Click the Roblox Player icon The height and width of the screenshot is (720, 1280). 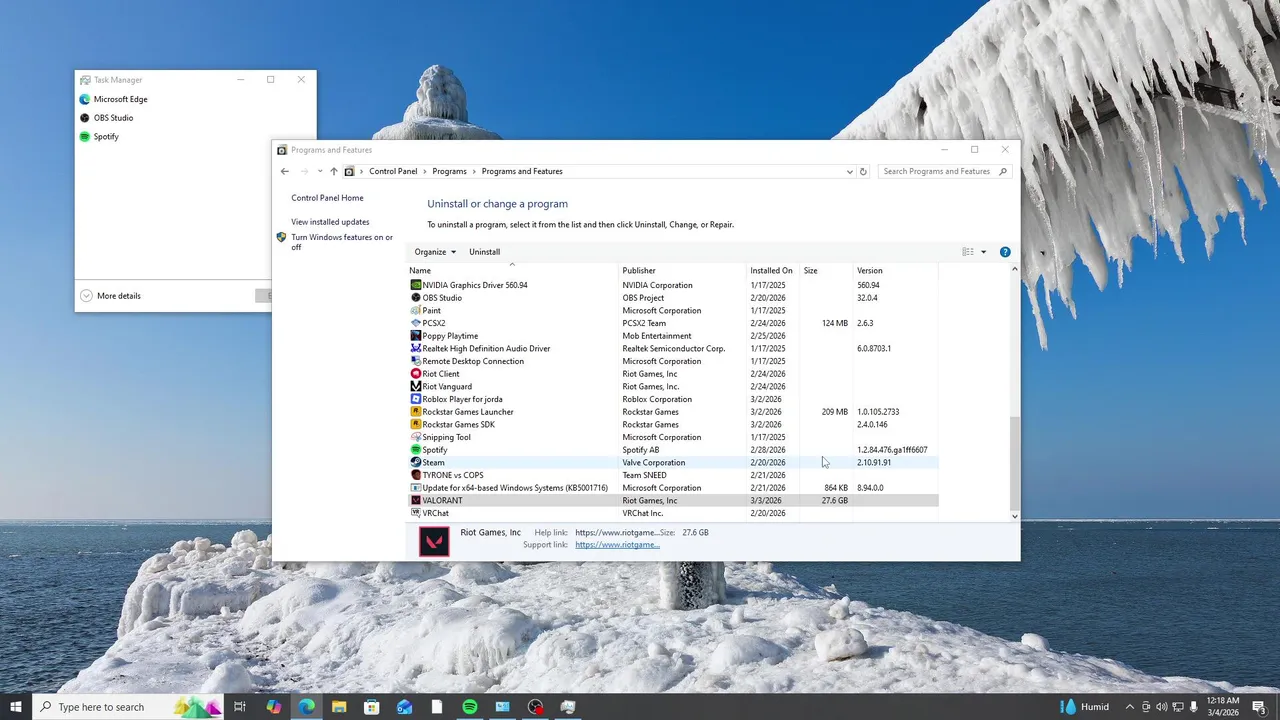416,399
